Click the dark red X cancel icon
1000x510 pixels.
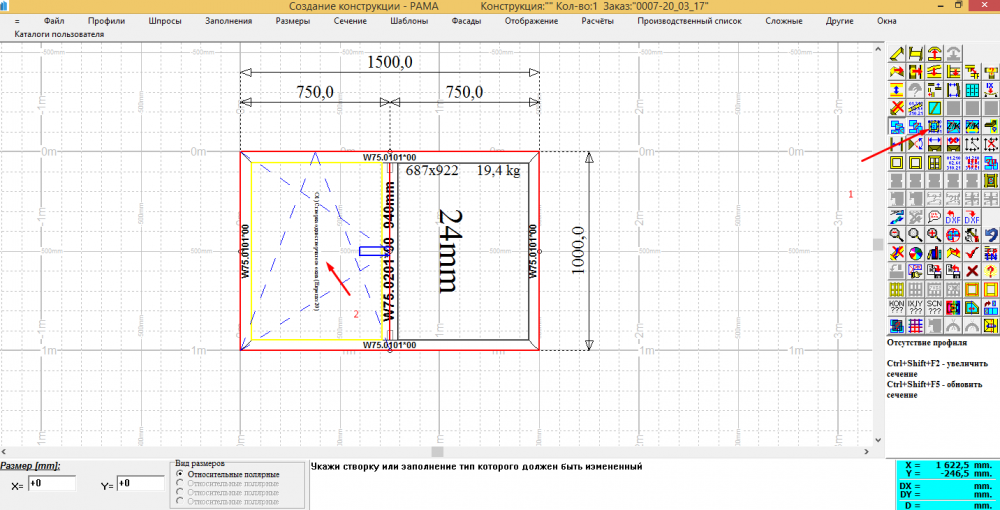pos(972,271)
